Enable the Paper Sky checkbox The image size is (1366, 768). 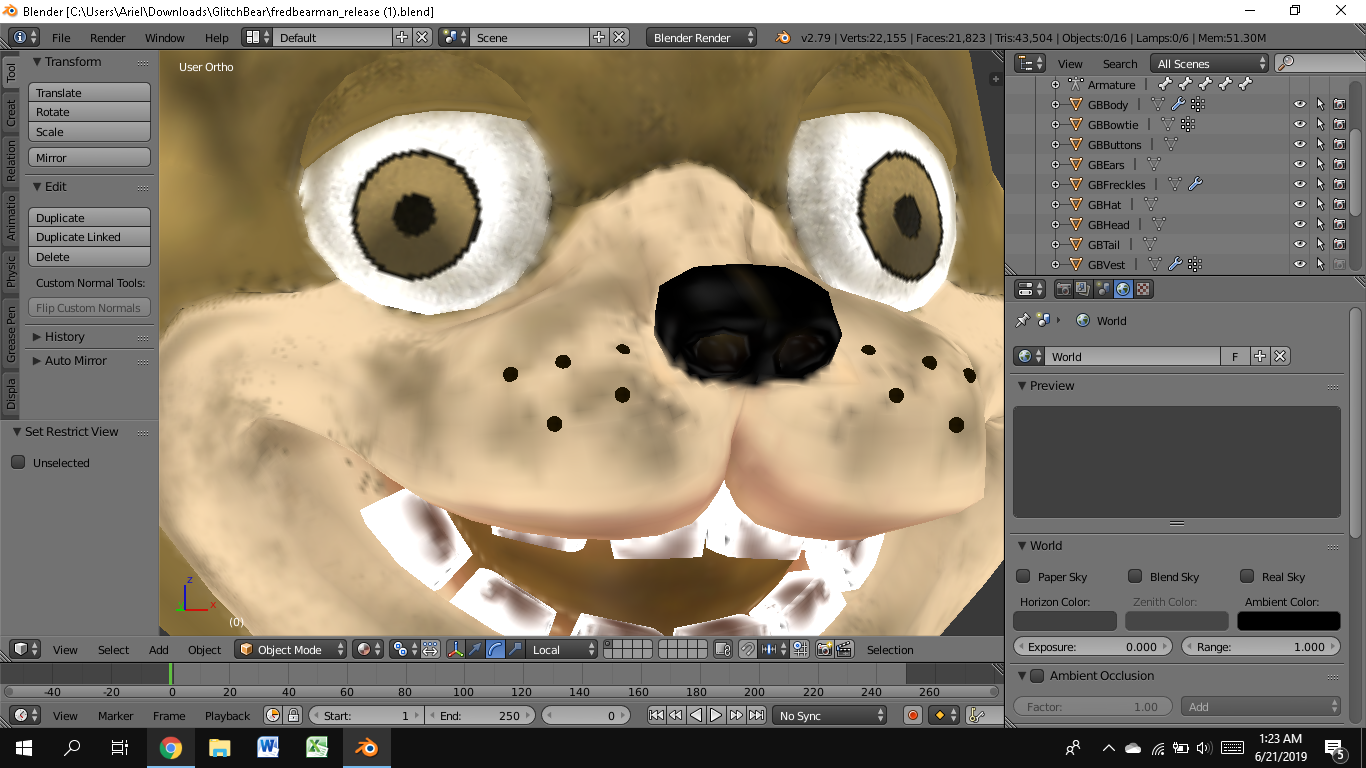[x=1023, y=576]
